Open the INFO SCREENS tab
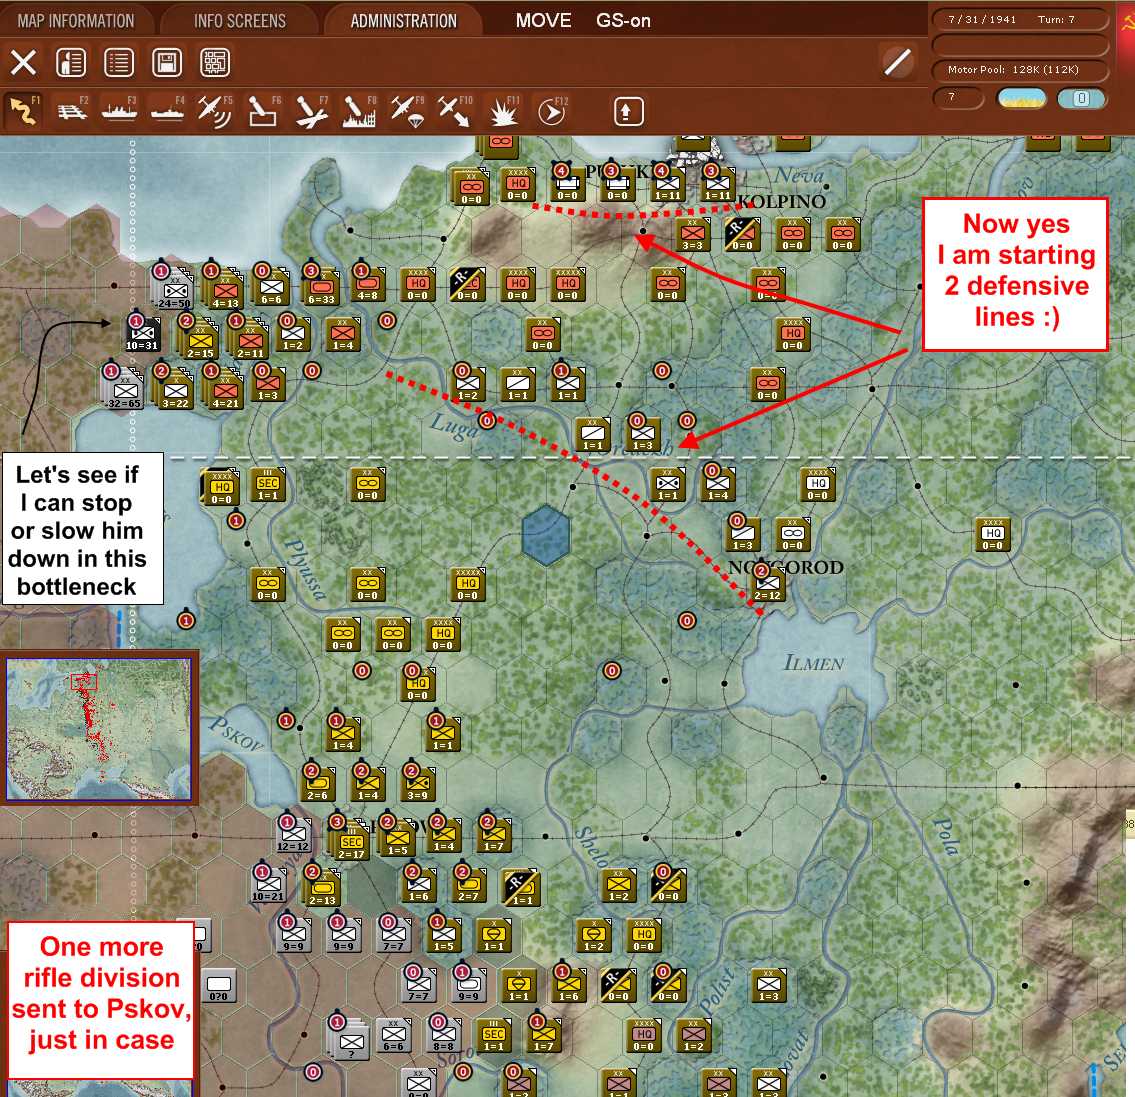Screen dimensions: 1135x1097 240,21
